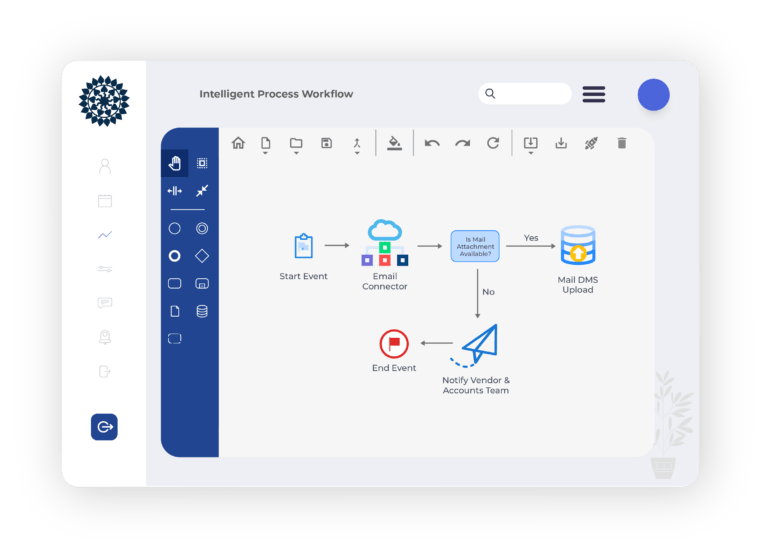Screen dimensions: 768x556
Task: Click the 'Intelligent Process Workflow' title
Action: [x=276, y=94]
